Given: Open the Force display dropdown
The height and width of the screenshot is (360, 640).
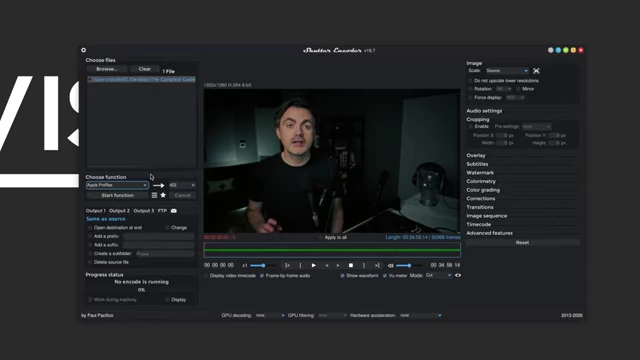Looking at the screenshot, I should [515, 98].
